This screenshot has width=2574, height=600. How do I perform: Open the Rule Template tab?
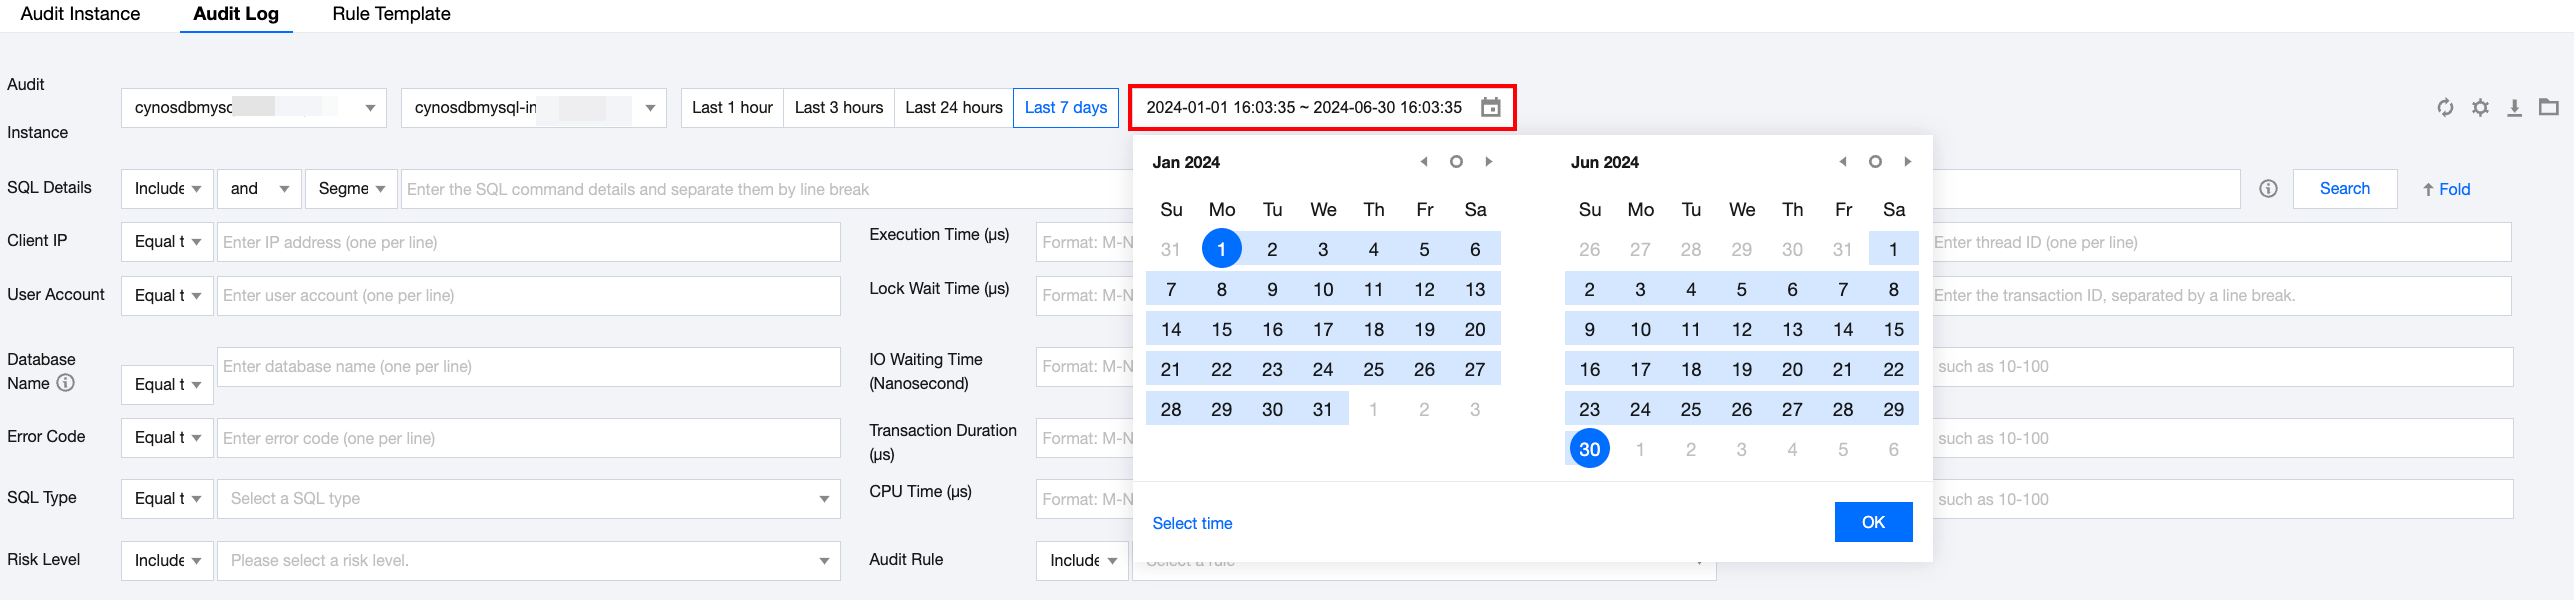pyautogui.click(x=391, y=14)
